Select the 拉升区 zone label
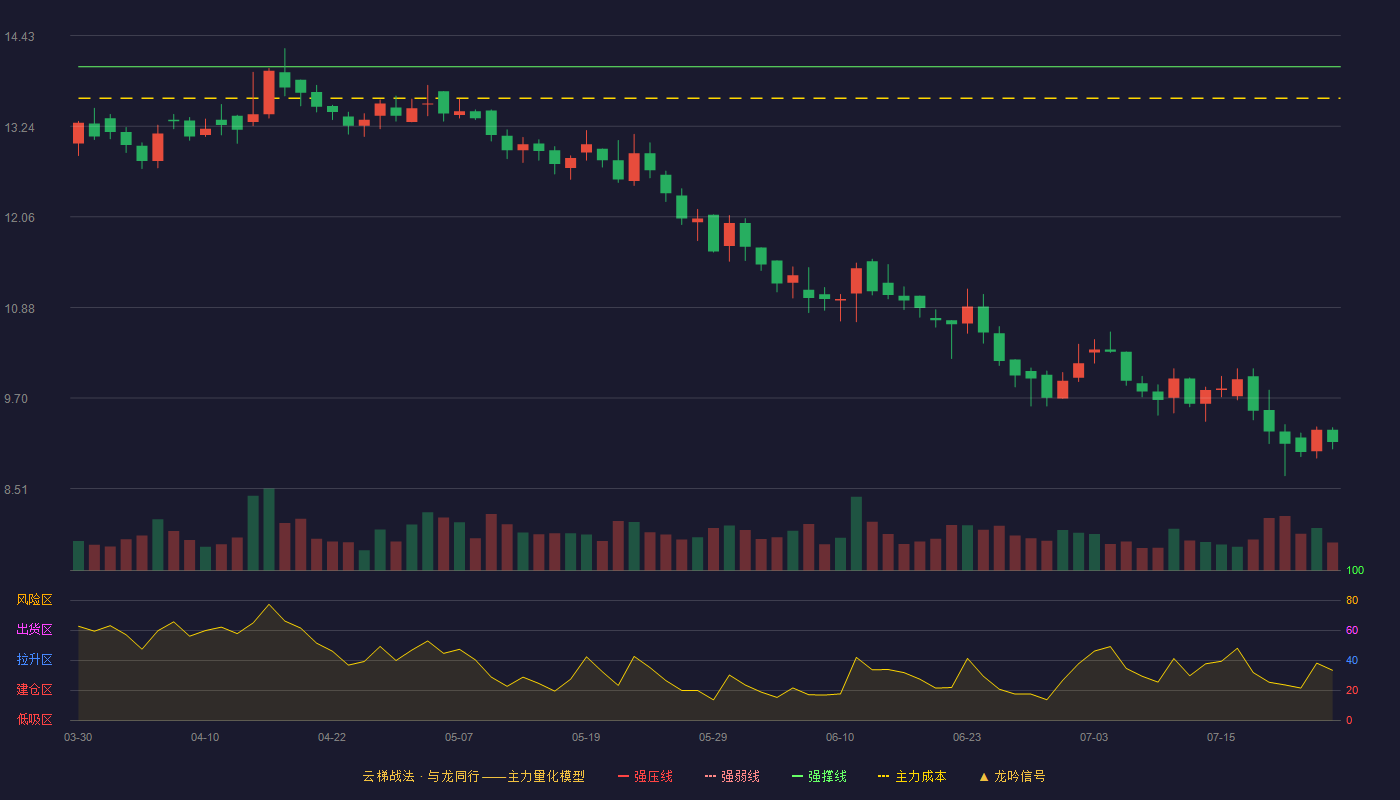Screen dimensions: 1400x800 [x=34, y=660]
